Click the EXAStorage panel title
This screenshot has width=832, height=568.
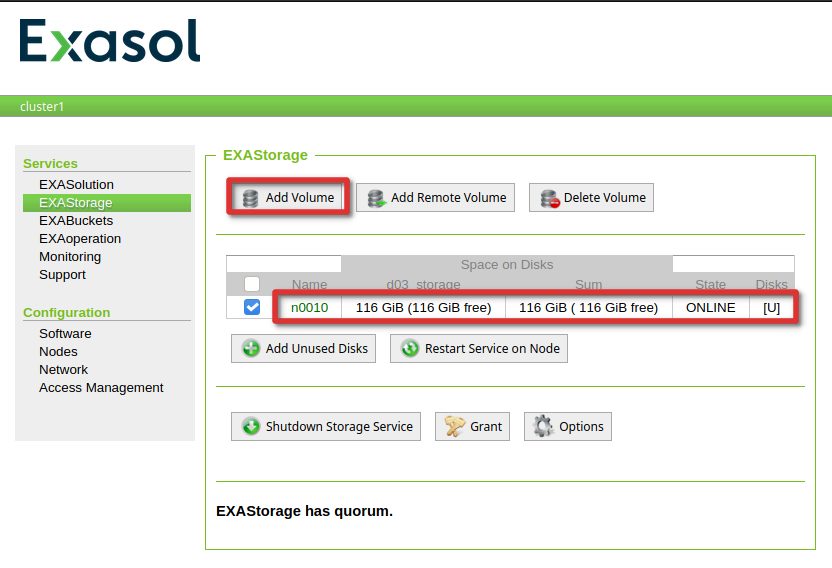point(265,155)
